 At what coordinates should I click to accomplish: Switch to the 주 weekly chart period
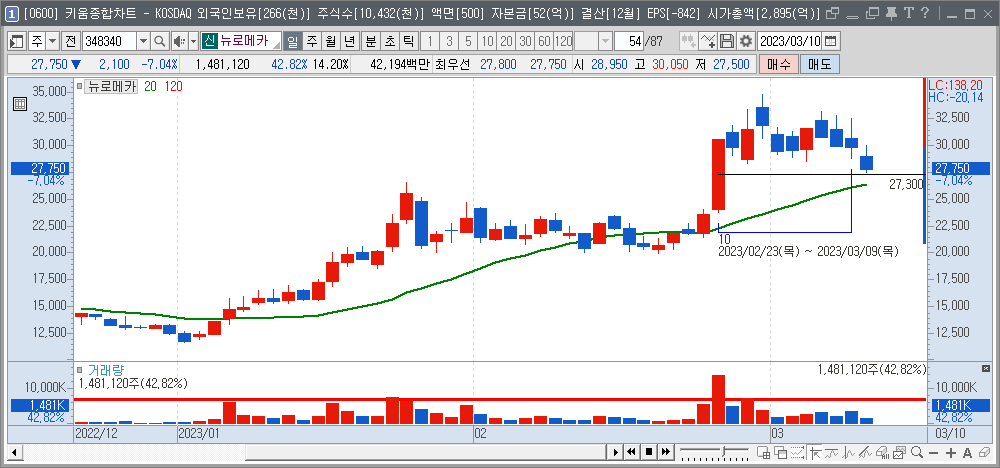[311, 41]
